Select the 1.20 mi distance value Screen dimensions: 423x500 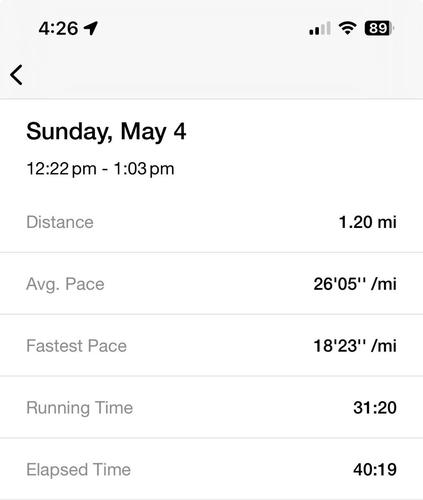[368, 222]
